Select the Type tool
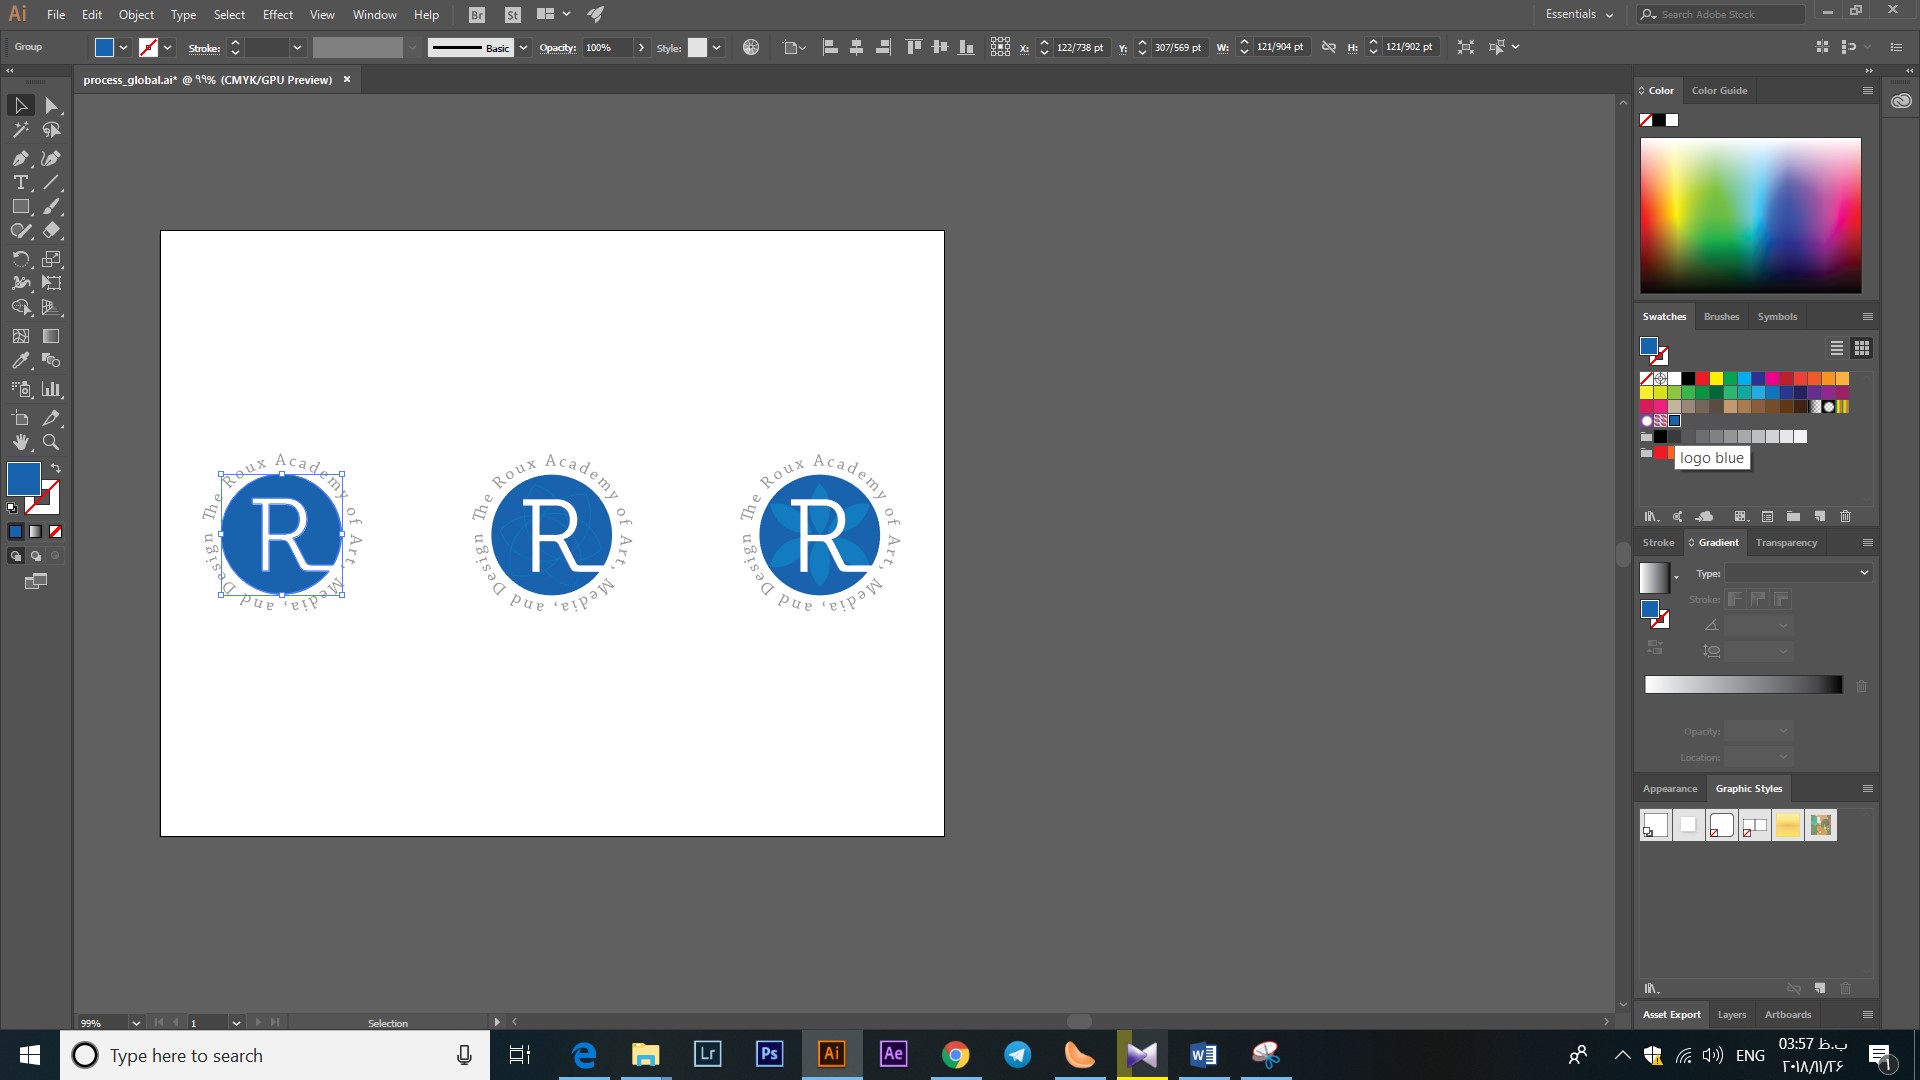This screenshot has height=1080, width=1920. coord(21,182)
